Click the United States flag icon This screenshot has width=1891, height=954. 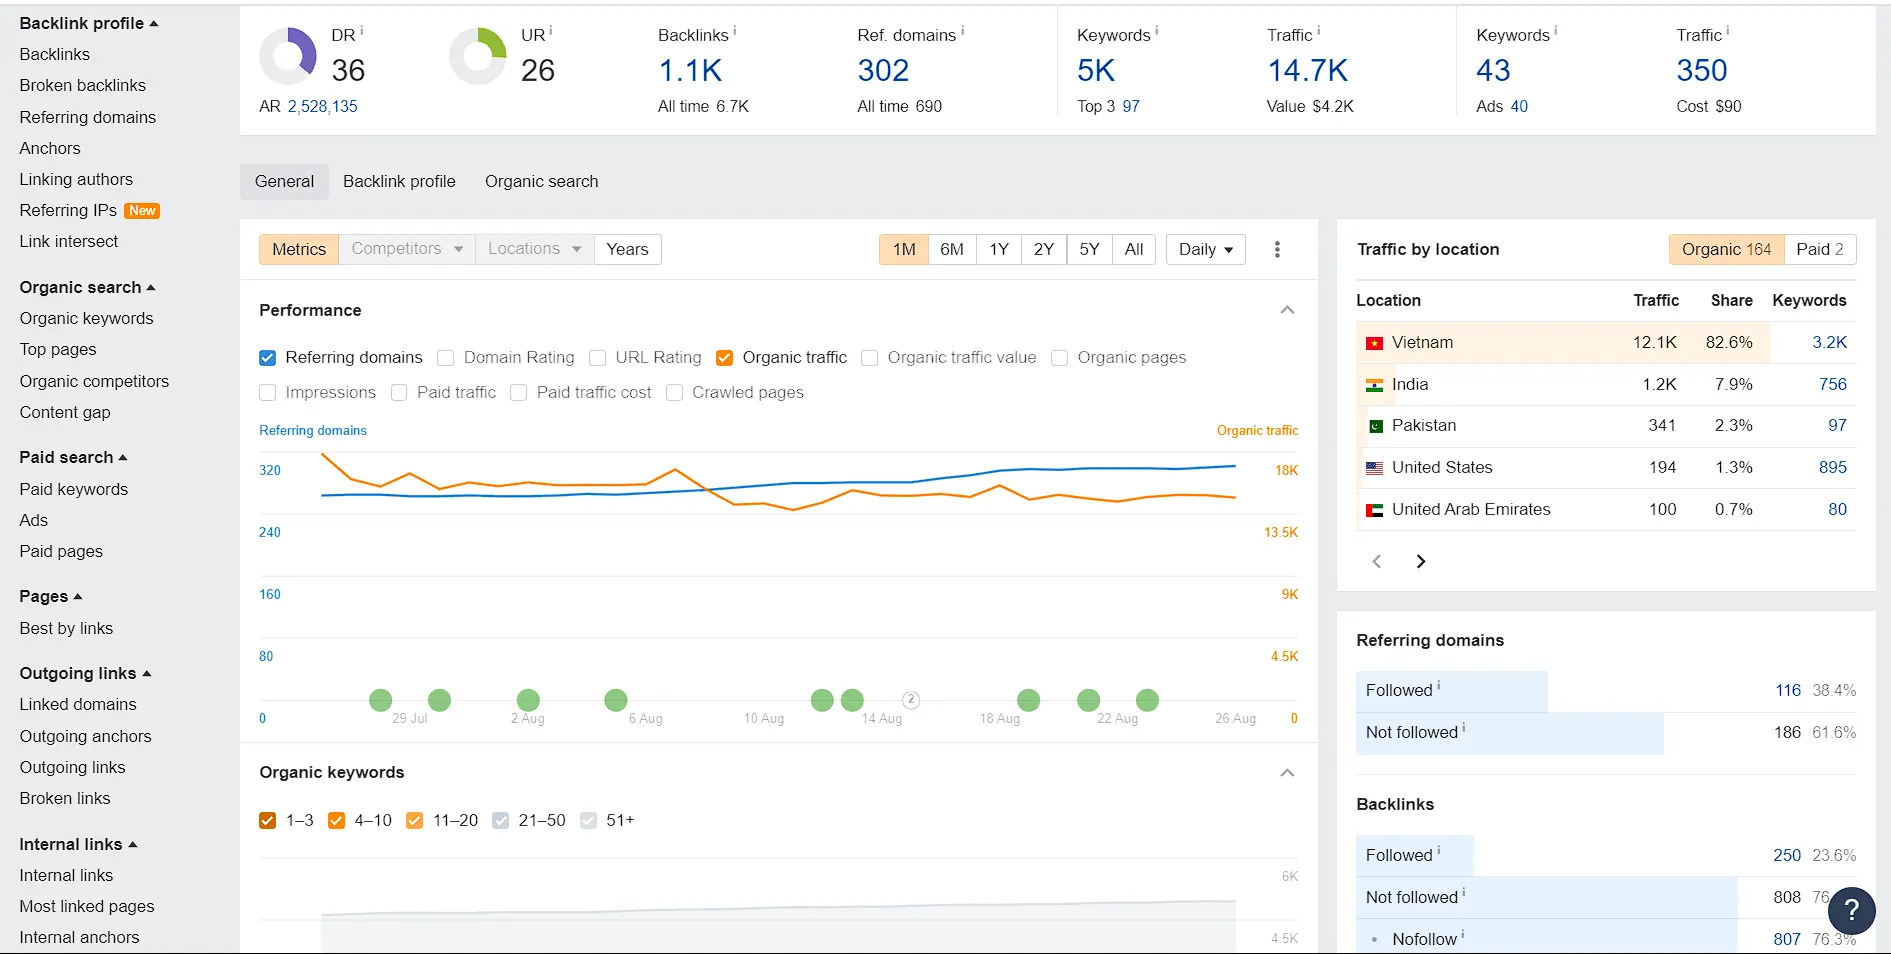point(1375,468)
